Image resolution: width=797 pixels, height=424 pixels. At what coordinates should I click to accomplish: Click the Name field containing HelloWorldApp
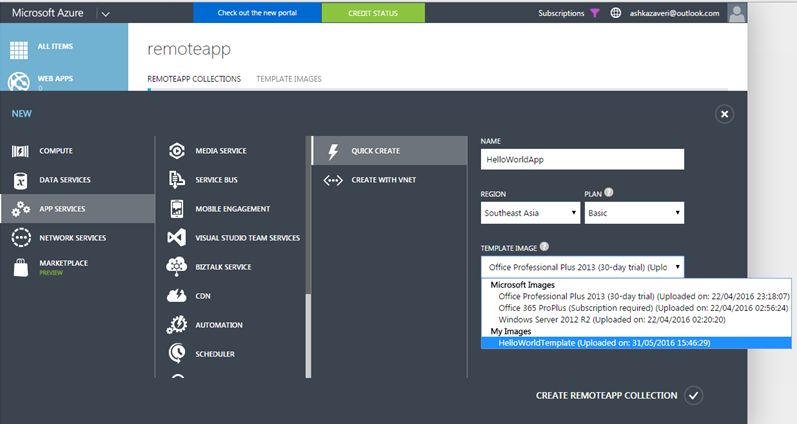(583, 160)
